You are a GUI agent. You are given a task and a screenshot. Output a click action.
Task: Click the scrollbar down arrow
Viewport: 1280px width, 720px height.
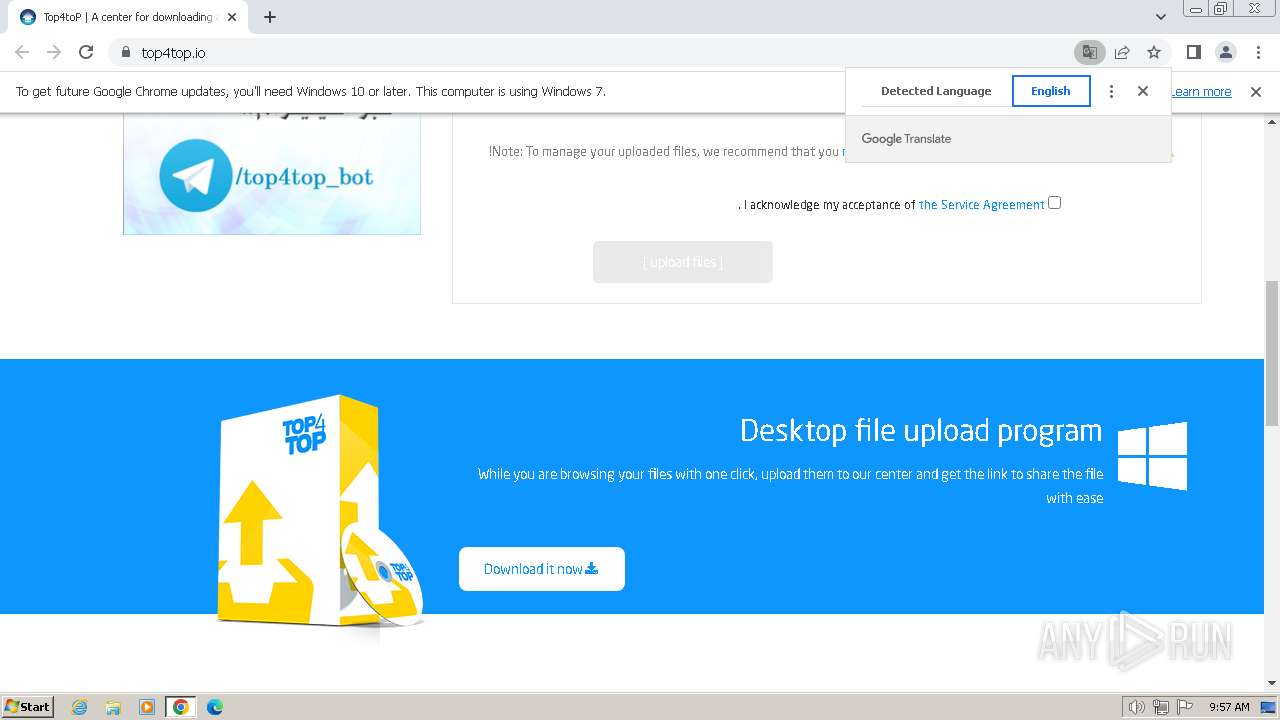[x=1272, y=683]
